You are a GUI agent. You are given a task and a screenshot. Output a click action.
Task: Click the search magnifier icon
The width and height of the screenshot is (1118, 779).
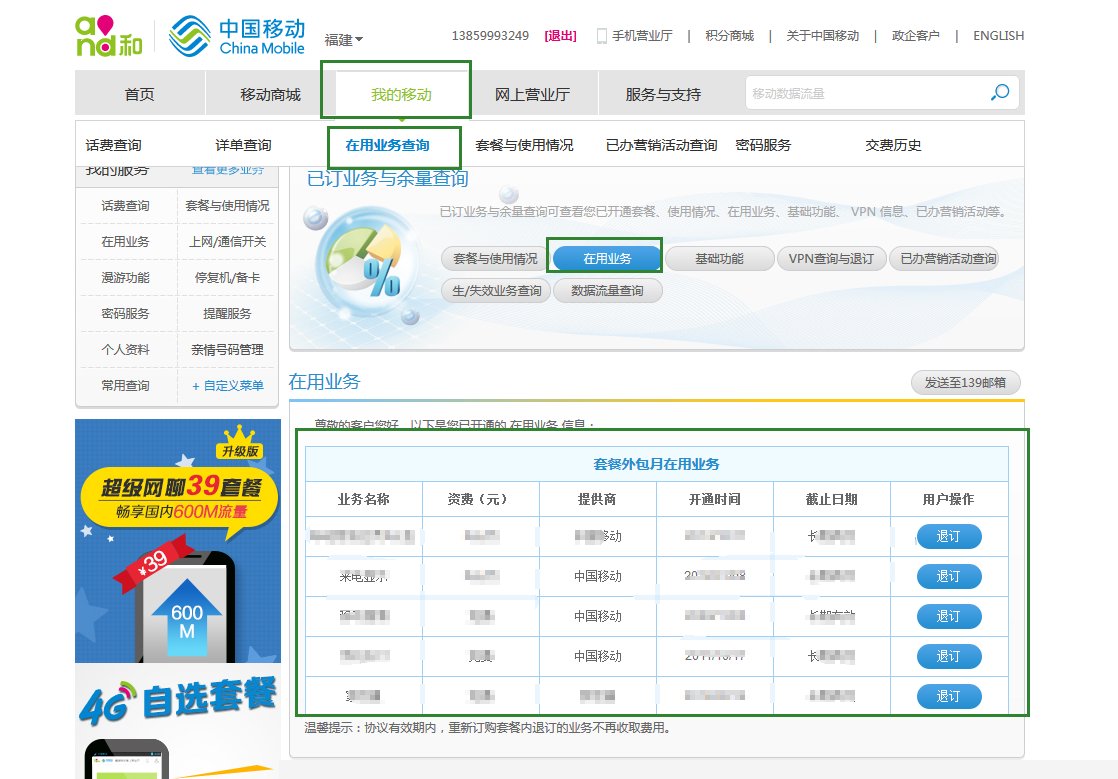(x=999, y=92)
